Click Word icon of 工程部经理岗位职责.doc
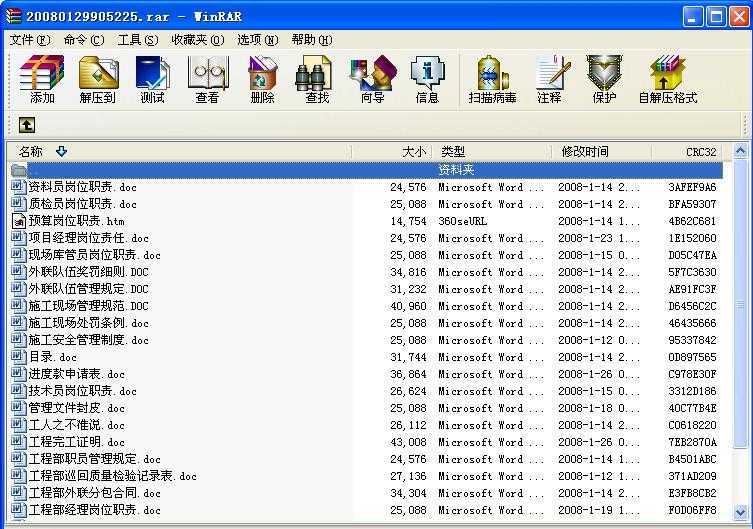The width and height of the screenshot is (753, 529). [18, 510]
